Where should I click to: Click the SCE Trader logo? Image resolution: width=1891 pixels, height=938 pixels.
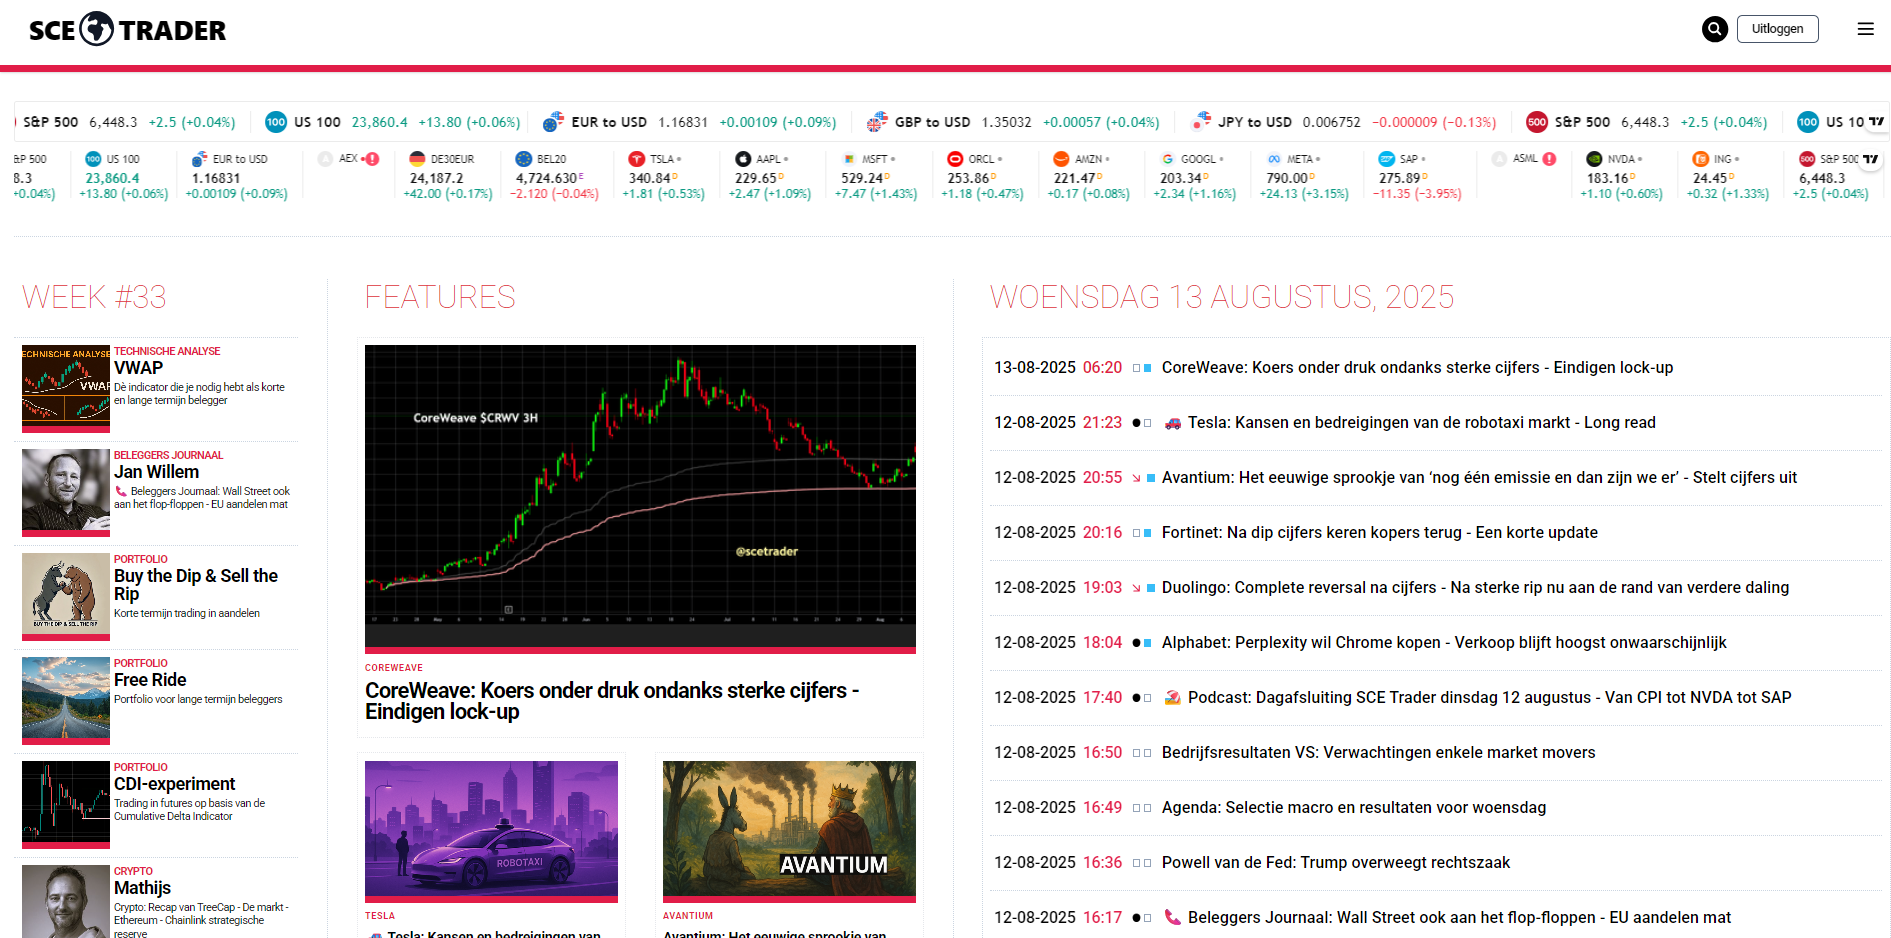[127, 30]
